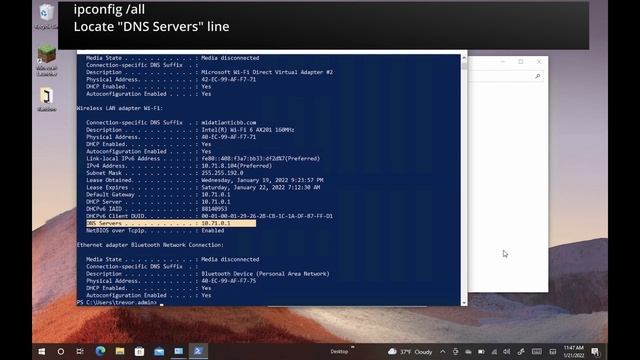Click the 'midatlanticbb.com' DNS suffix value
Screen dimensions: 640x360
coord(229,122)
